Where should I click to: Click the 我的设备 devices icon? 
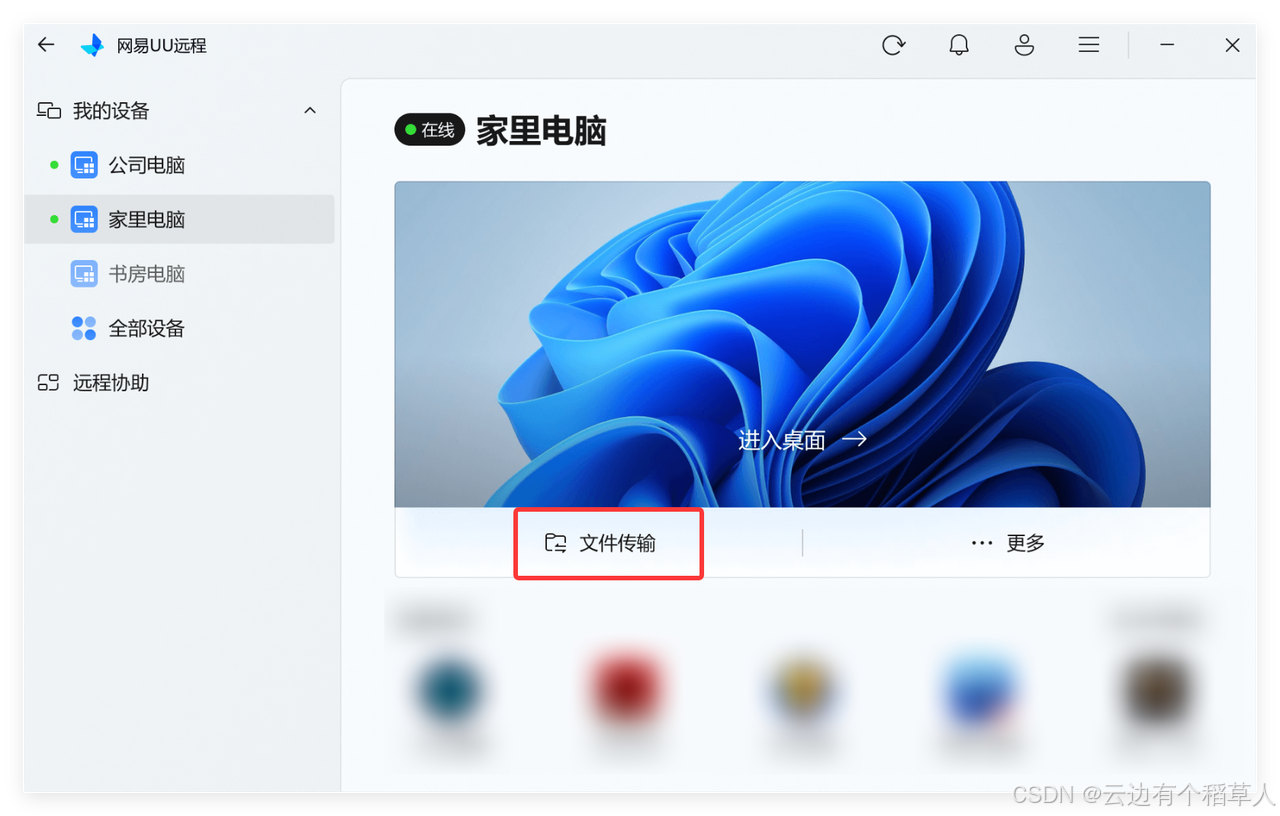tap(49, 110)
